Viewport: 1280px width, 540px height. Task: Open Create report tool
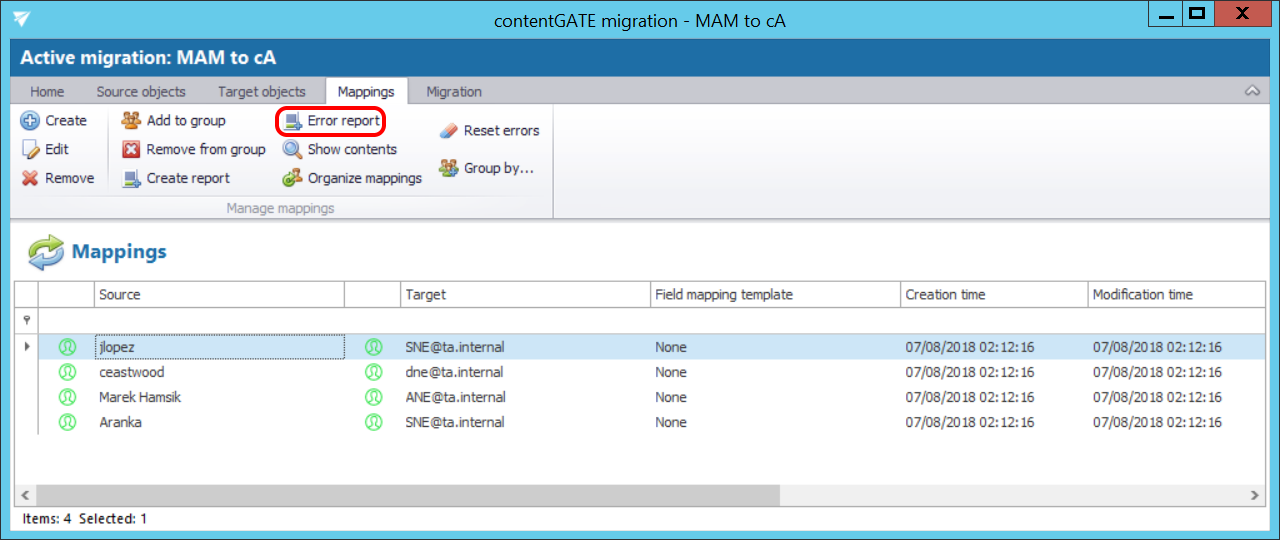coord(131,179)
